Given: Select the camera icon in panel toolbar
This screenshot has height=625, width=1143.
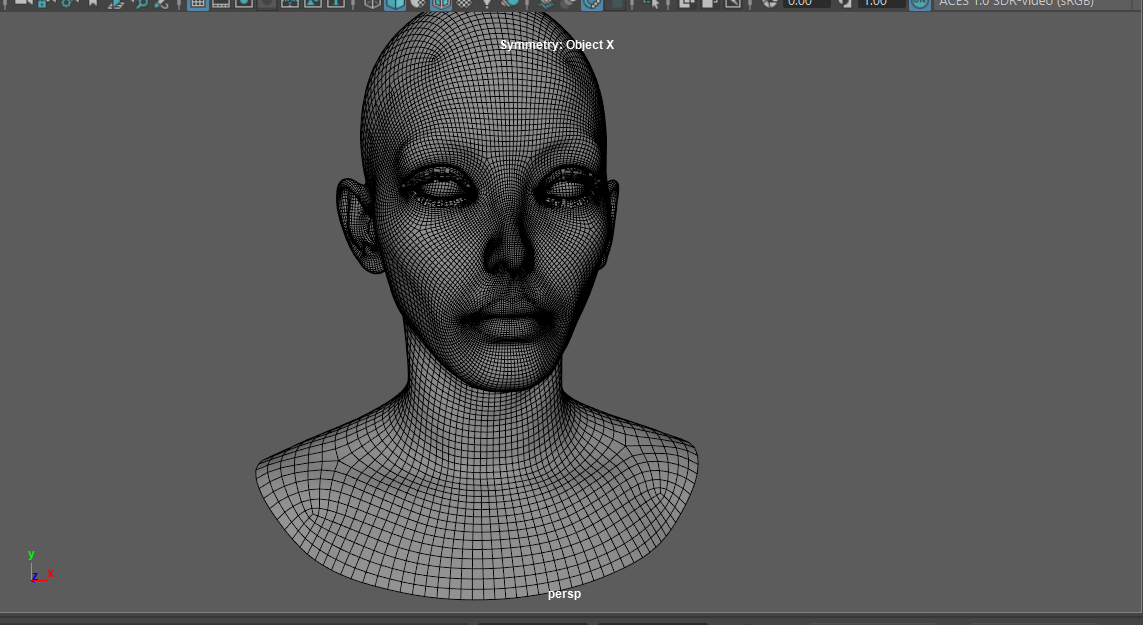Looking at the screenshot, I should [x=23, y=2].
